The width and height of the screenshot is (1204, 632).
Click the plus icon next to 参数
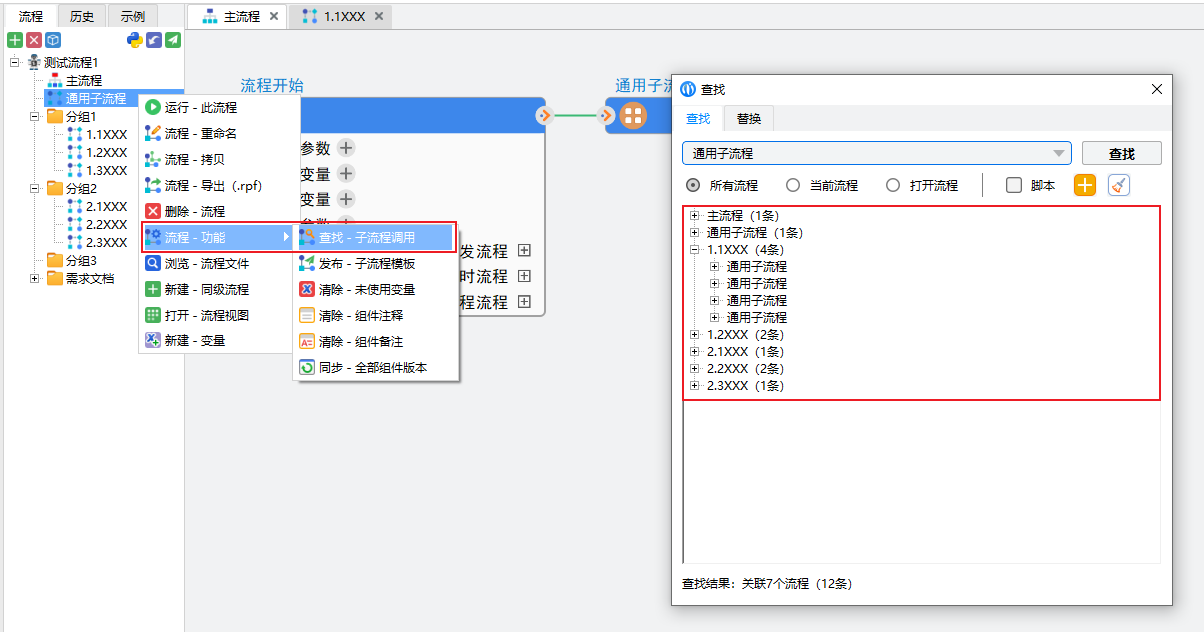point(345,148)
